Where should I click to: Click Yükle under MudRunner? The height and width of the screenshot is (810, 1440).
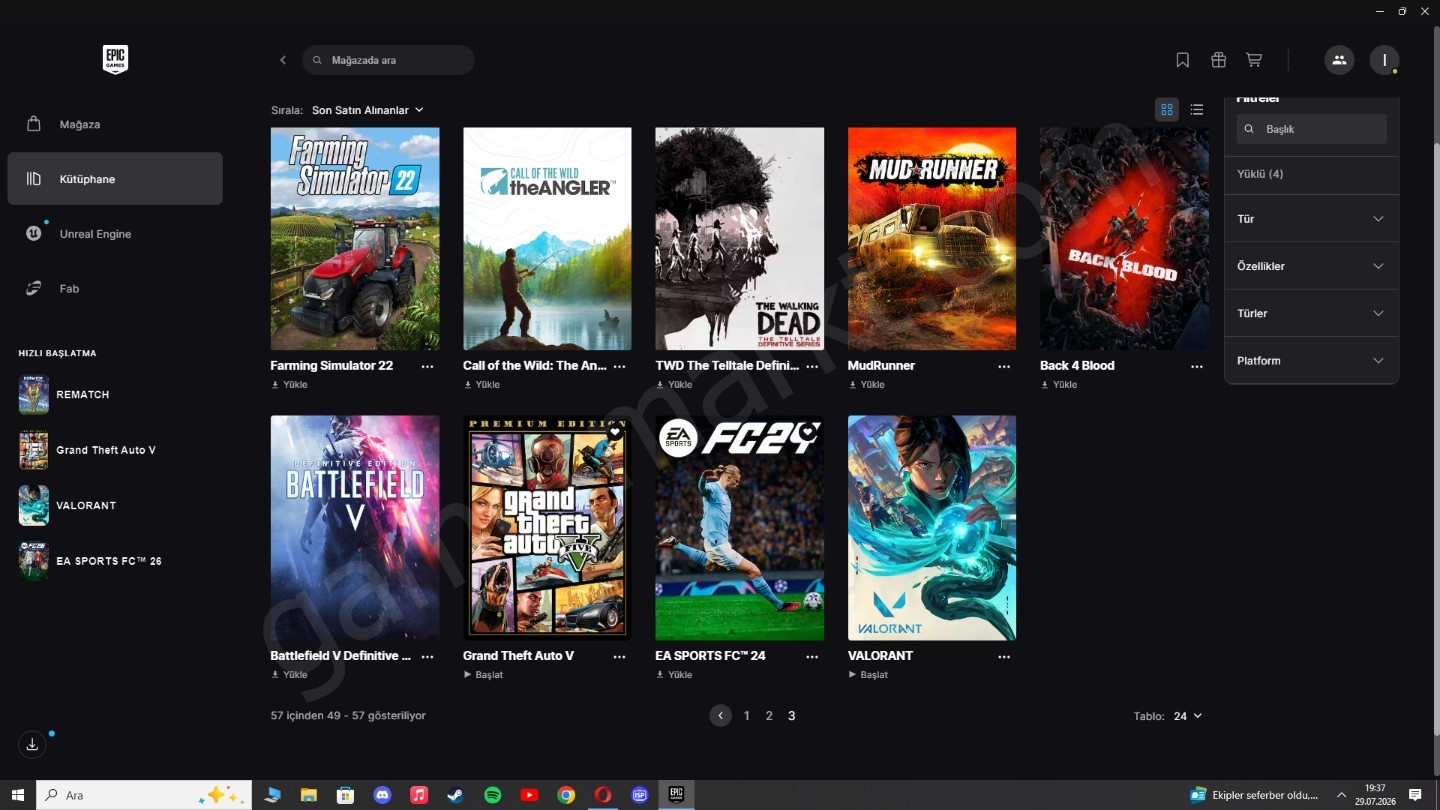pyautogui.click(x=866, y=385)
